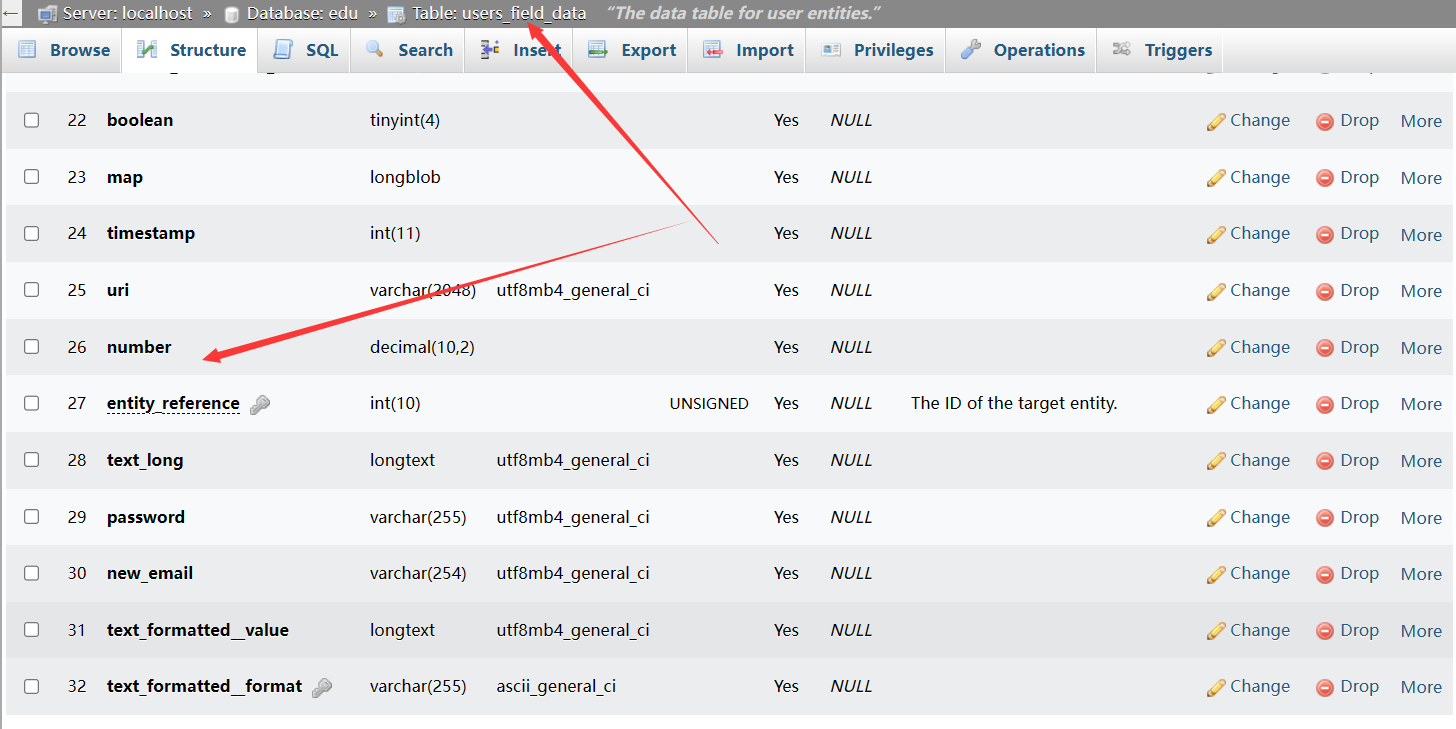Switch to the Browse tab

64,50
